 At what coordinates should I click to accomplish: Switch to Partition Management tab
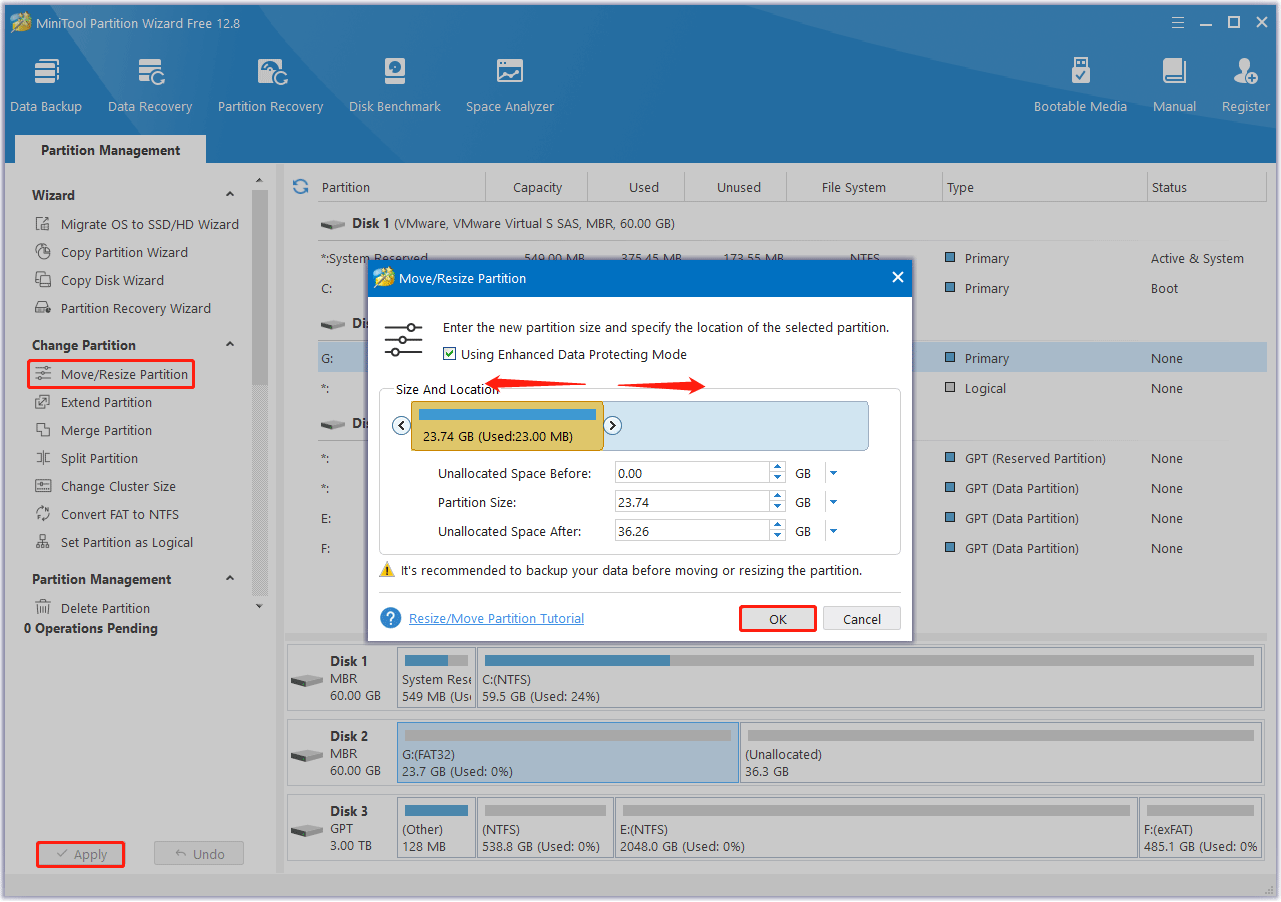coord(111,150)
